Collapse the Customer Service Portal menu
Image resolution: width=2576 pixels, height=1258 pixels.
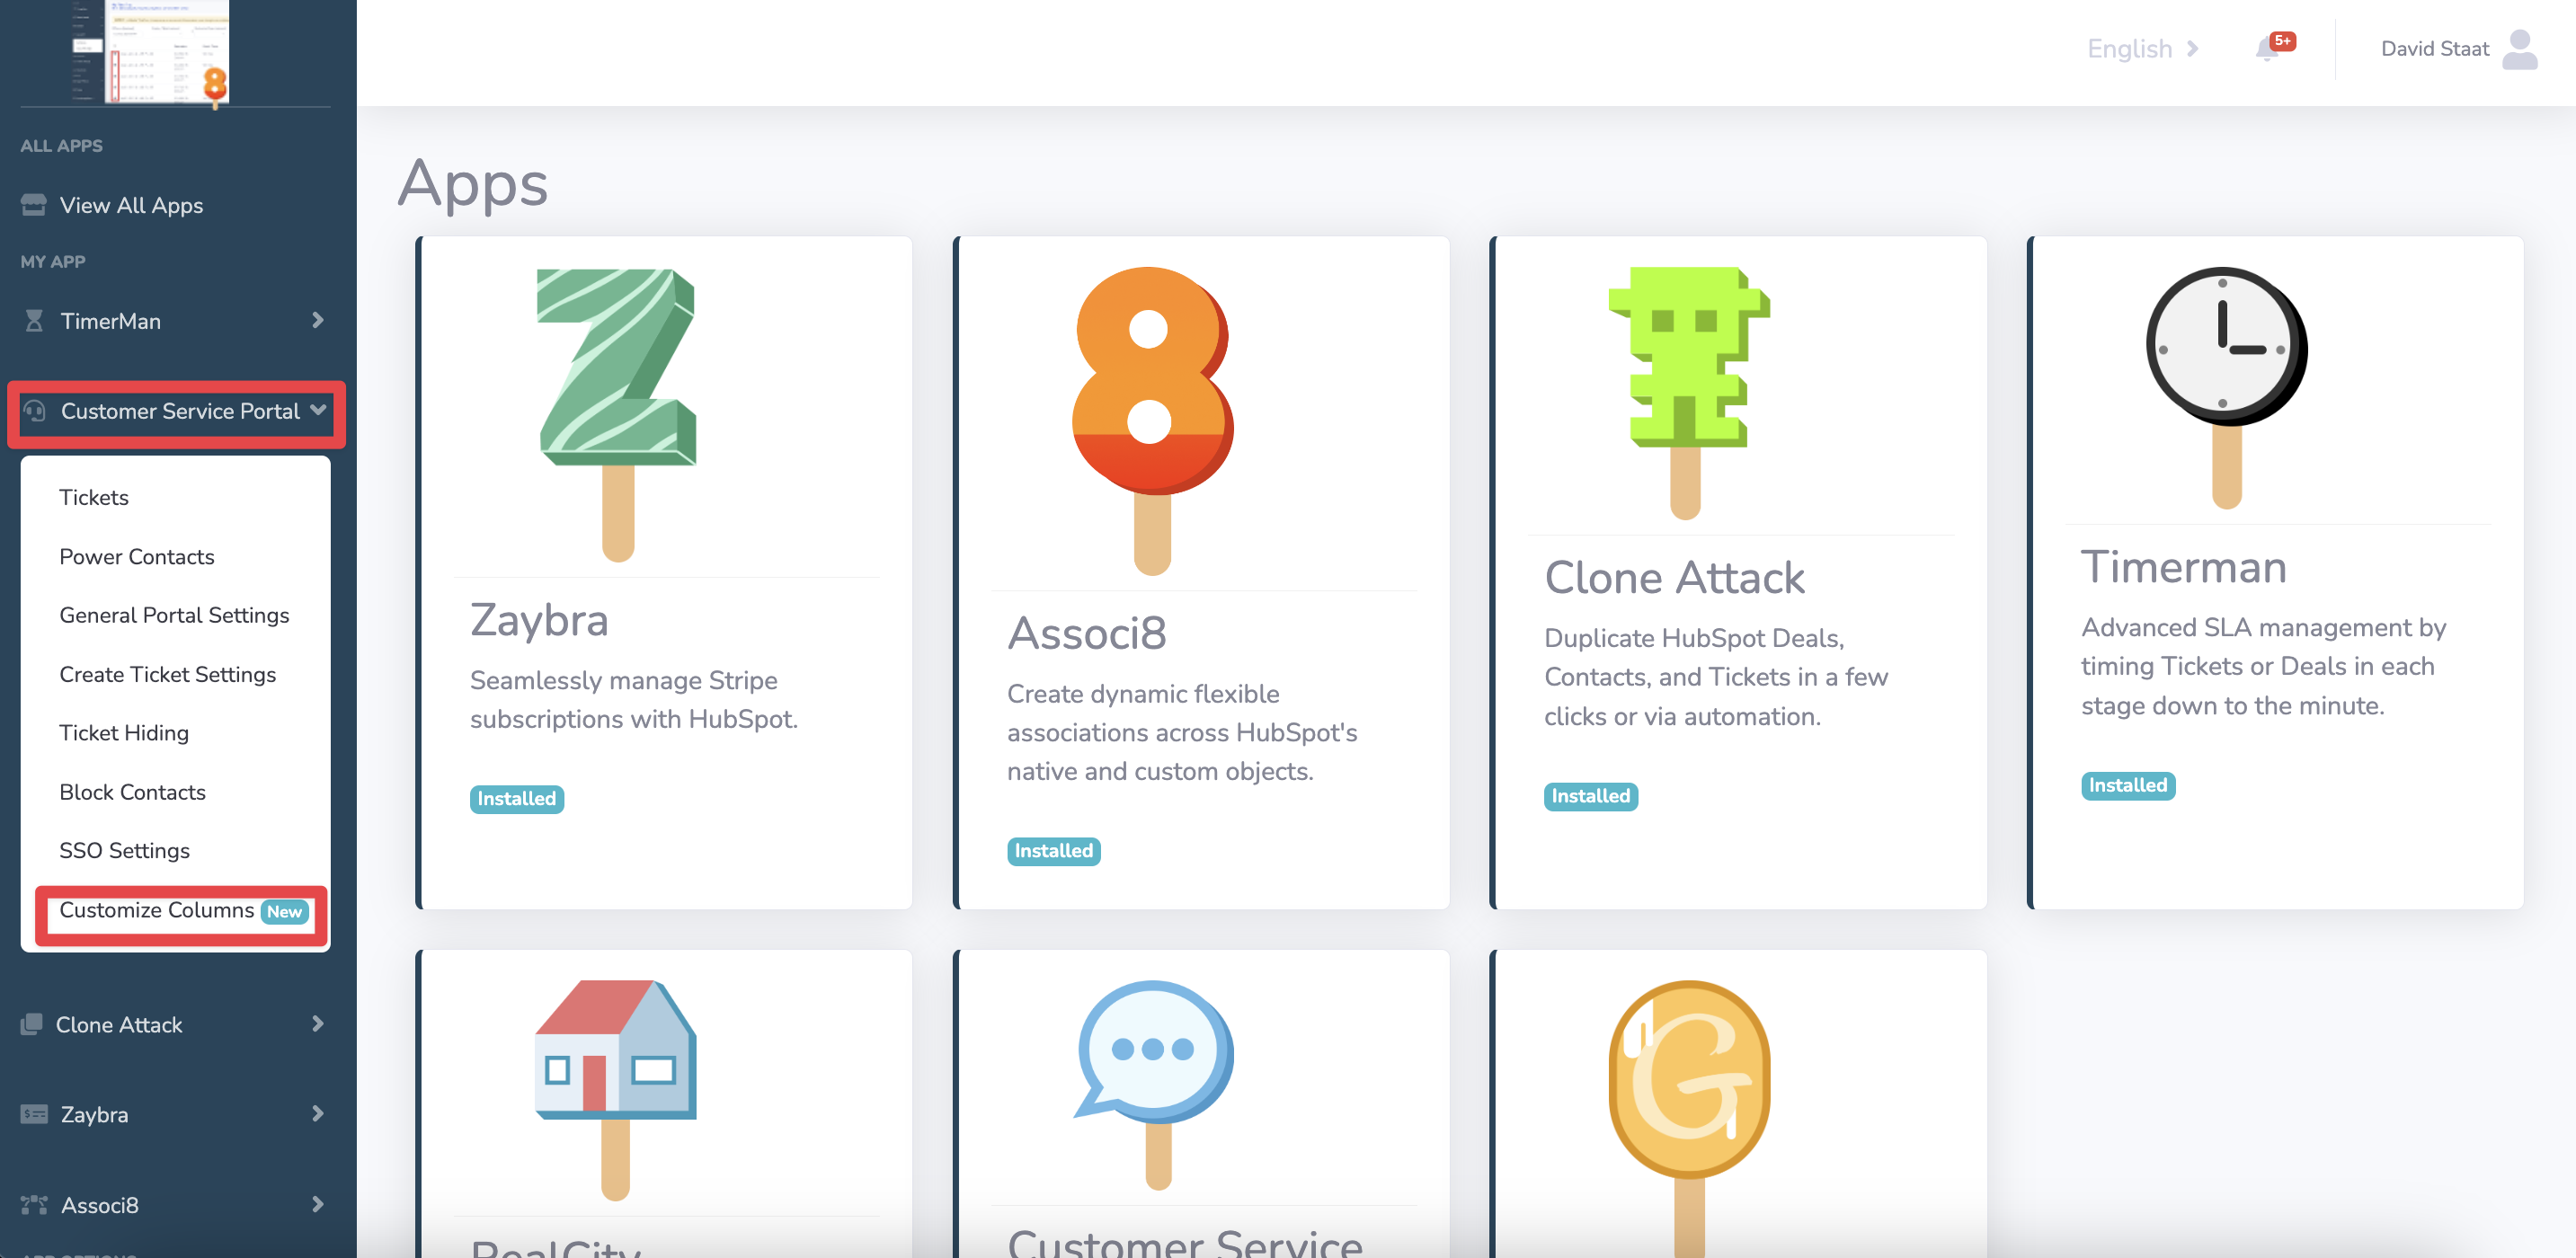(176, 411)
